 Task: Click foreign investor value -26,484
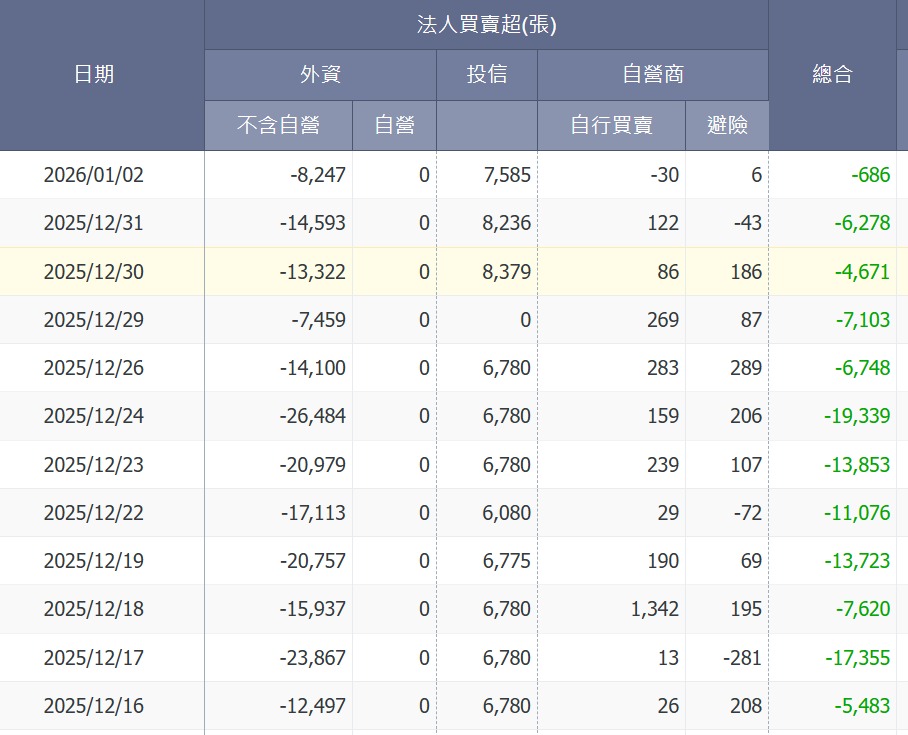coord(313,416)
